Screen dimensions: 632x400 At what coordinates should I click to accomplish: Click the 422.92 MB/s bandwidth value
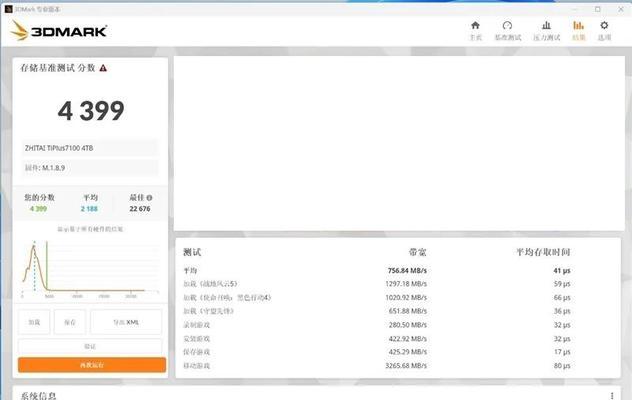coord(407,339)
